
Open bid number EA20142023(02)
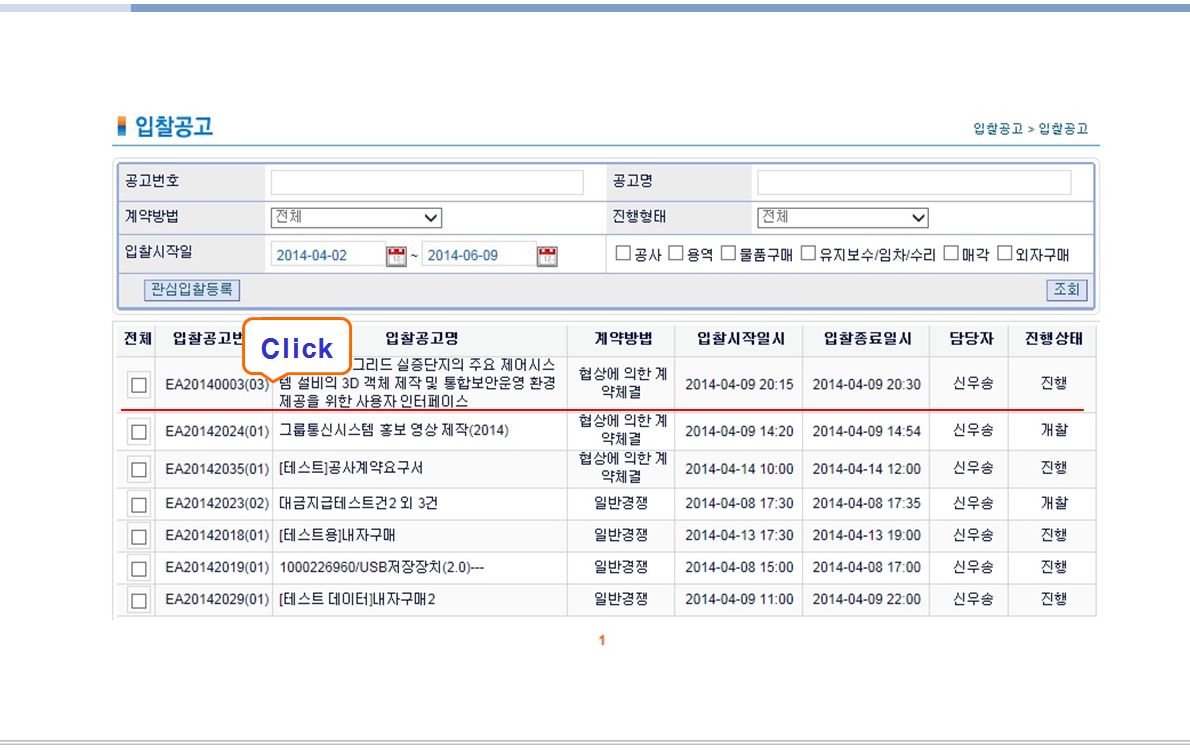(217, 503)
